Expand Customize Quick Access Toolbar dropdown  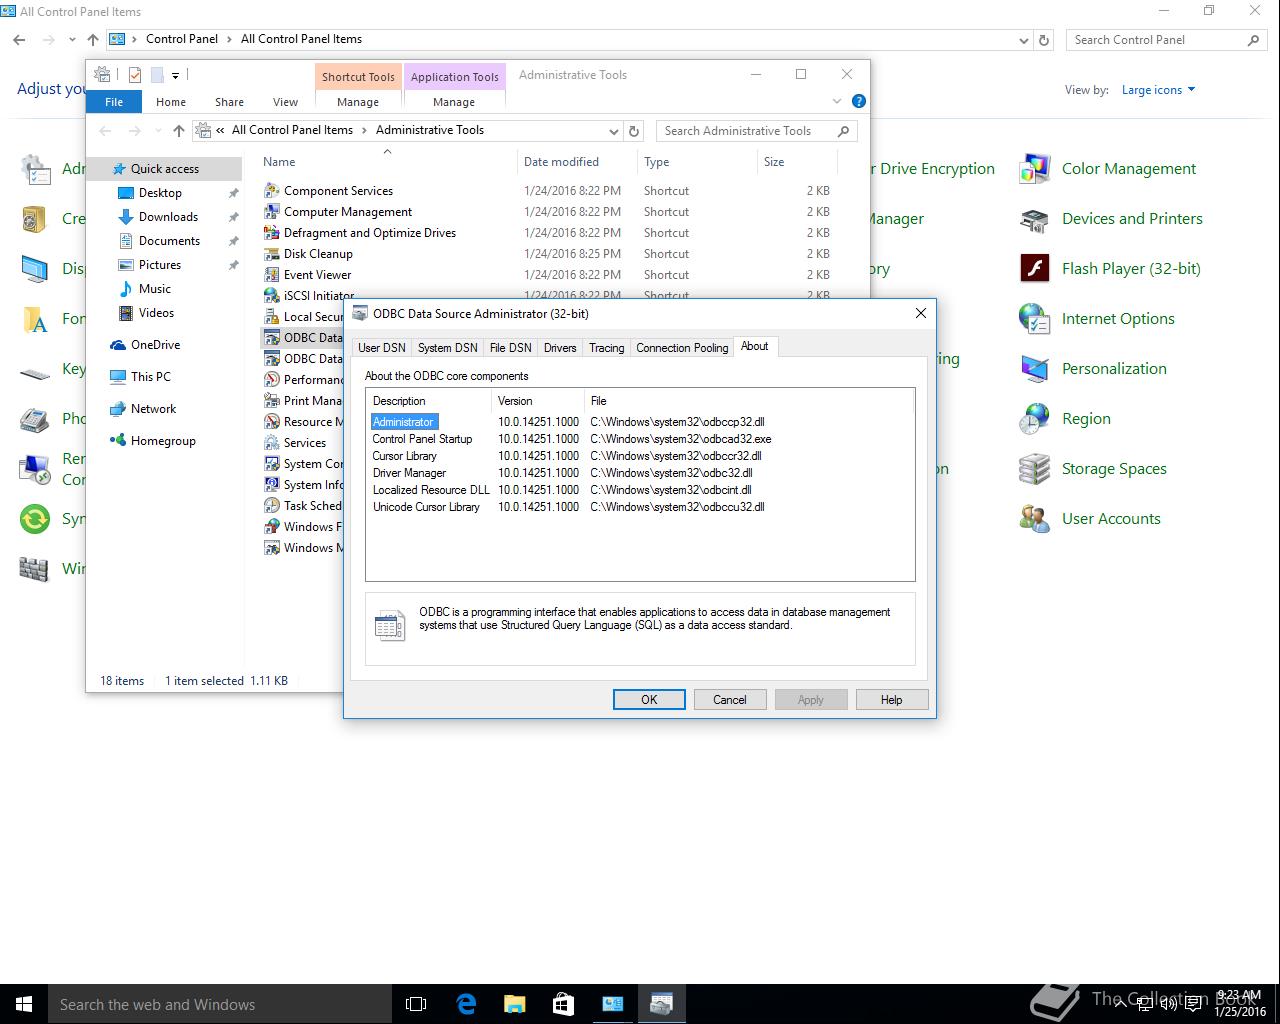[x=175, y=75]
